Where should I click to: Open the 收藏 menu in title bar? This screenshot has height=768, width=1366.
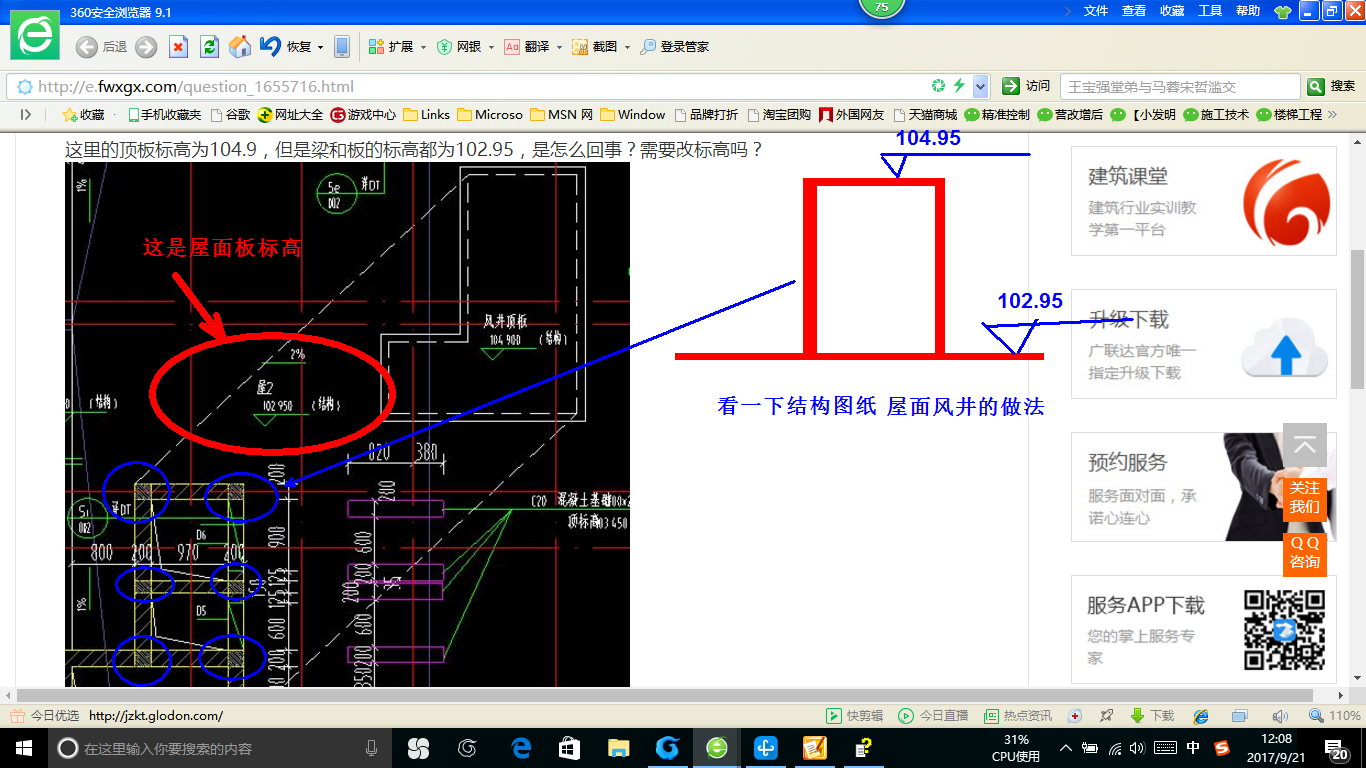(x=1172, y=11)
